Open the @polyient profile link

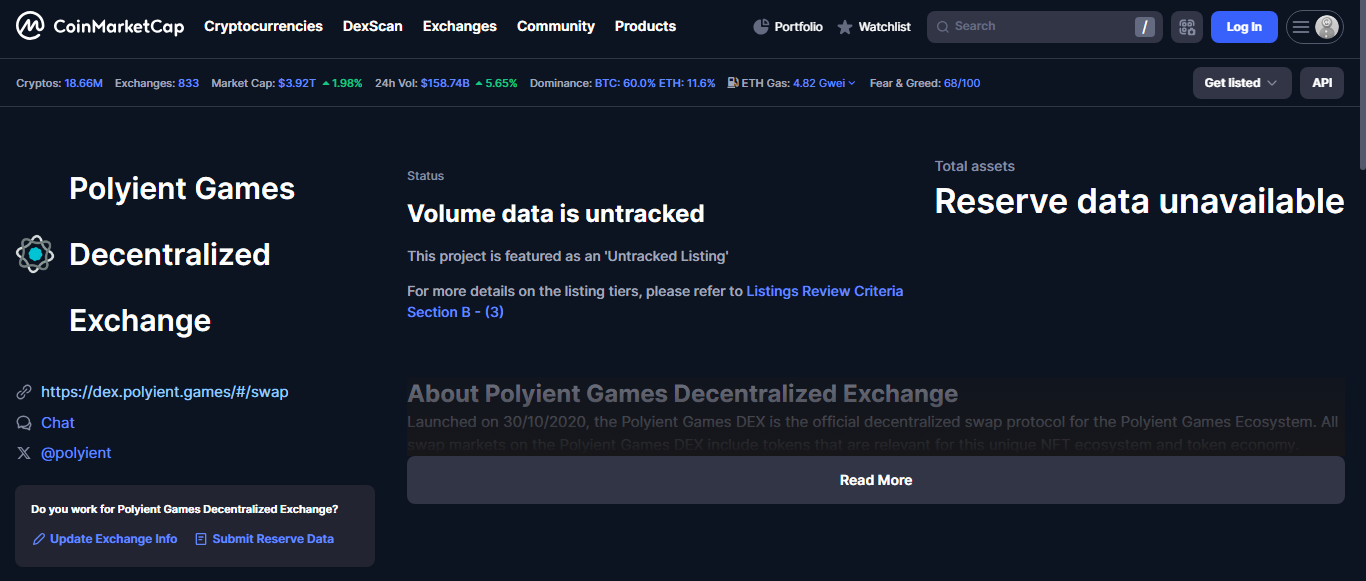(76, 453)
